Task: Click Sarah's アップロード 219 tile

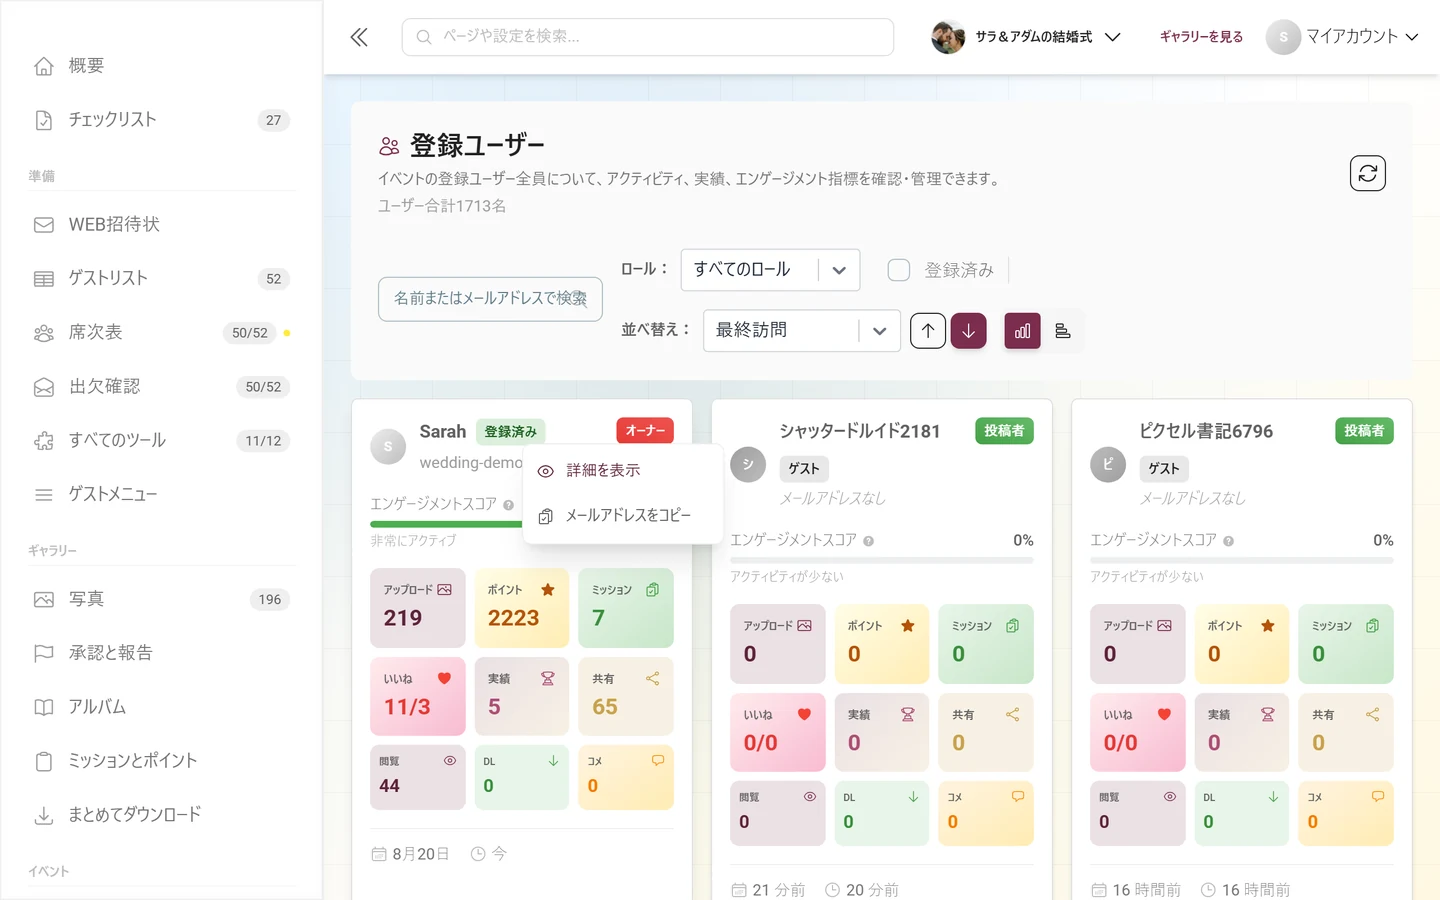Action: (418, 608)
